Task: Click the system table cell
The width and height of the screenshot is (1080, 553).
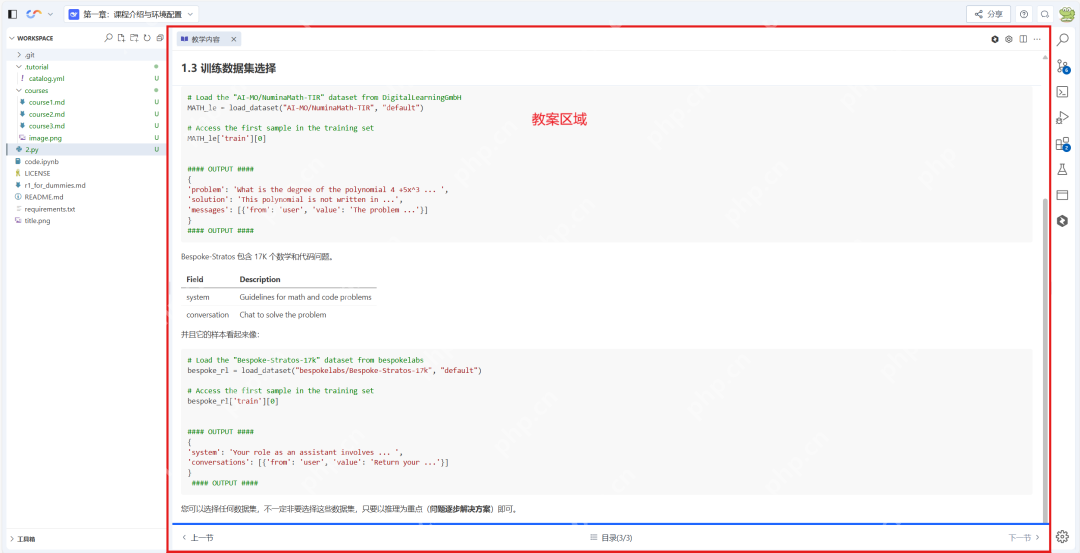Action: coord(198,297)
